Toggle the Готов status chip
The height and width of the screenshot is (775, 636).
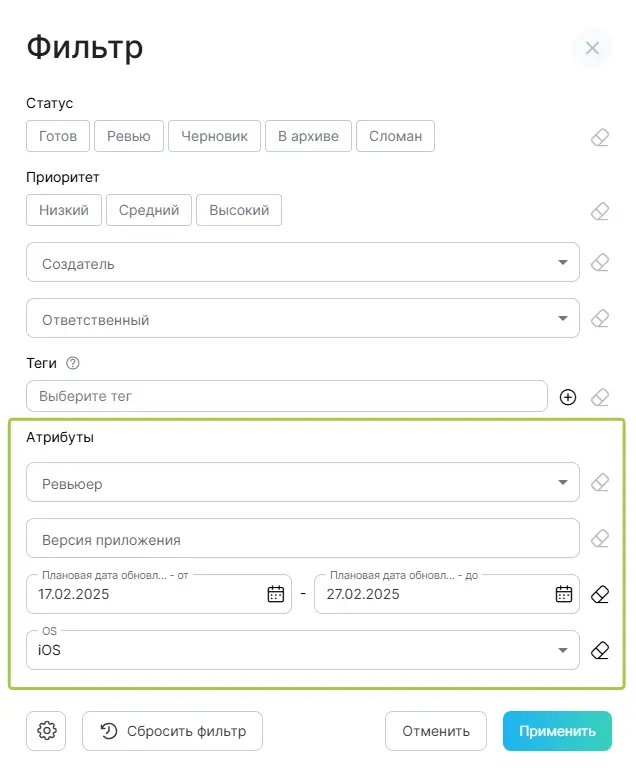tap(58, 136)
